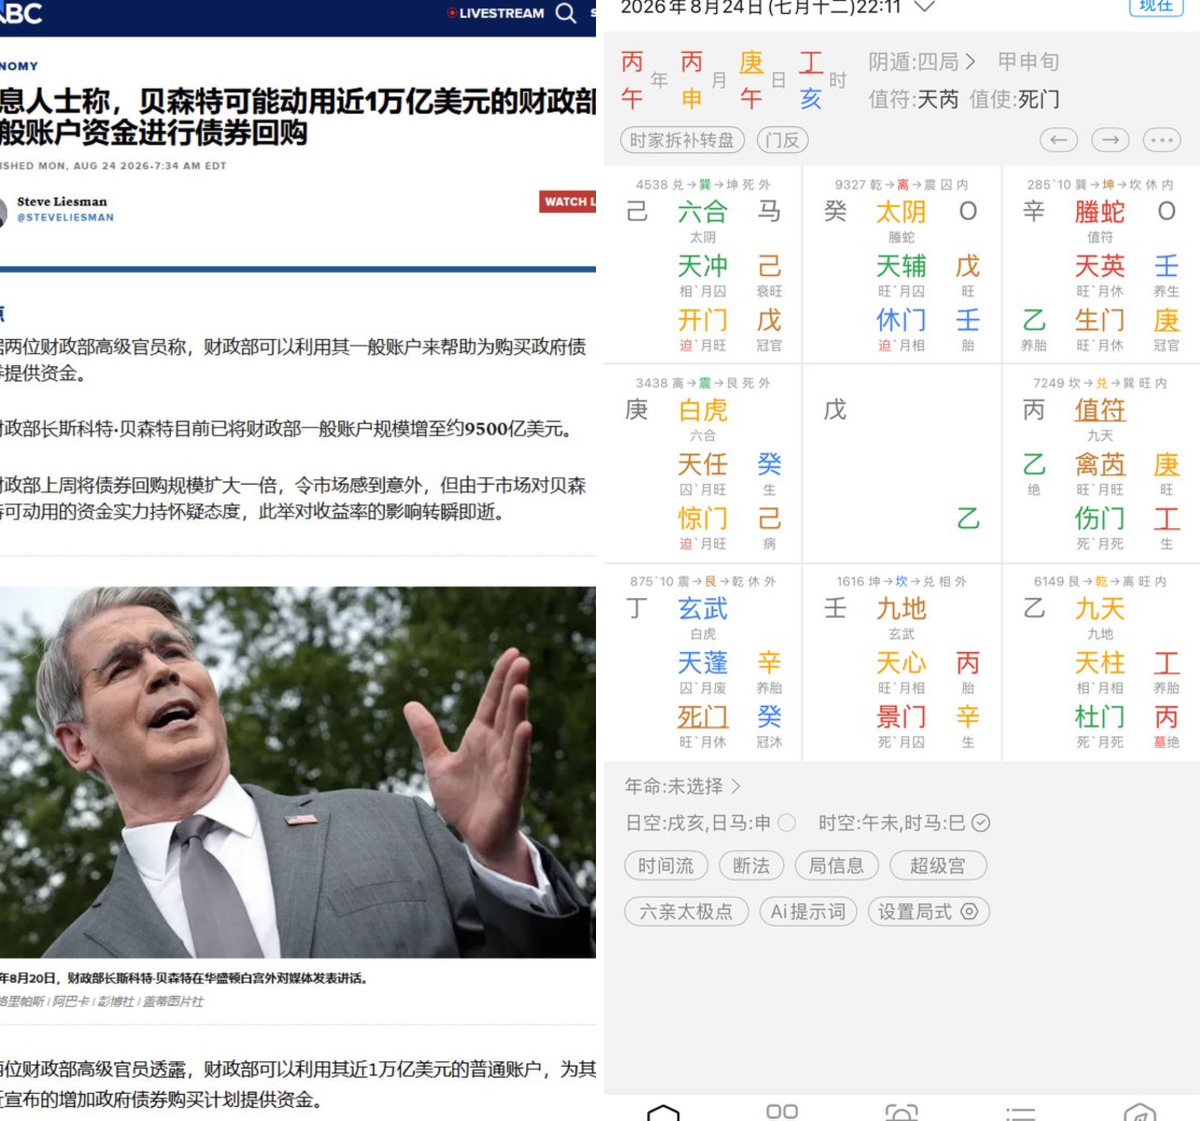Image resolution: width=1200 pixels, height=1121 pixels.
Task: Tap the scan-frame icon in bottom bar
Action: pyautogui.click(x=901, y=1112)
